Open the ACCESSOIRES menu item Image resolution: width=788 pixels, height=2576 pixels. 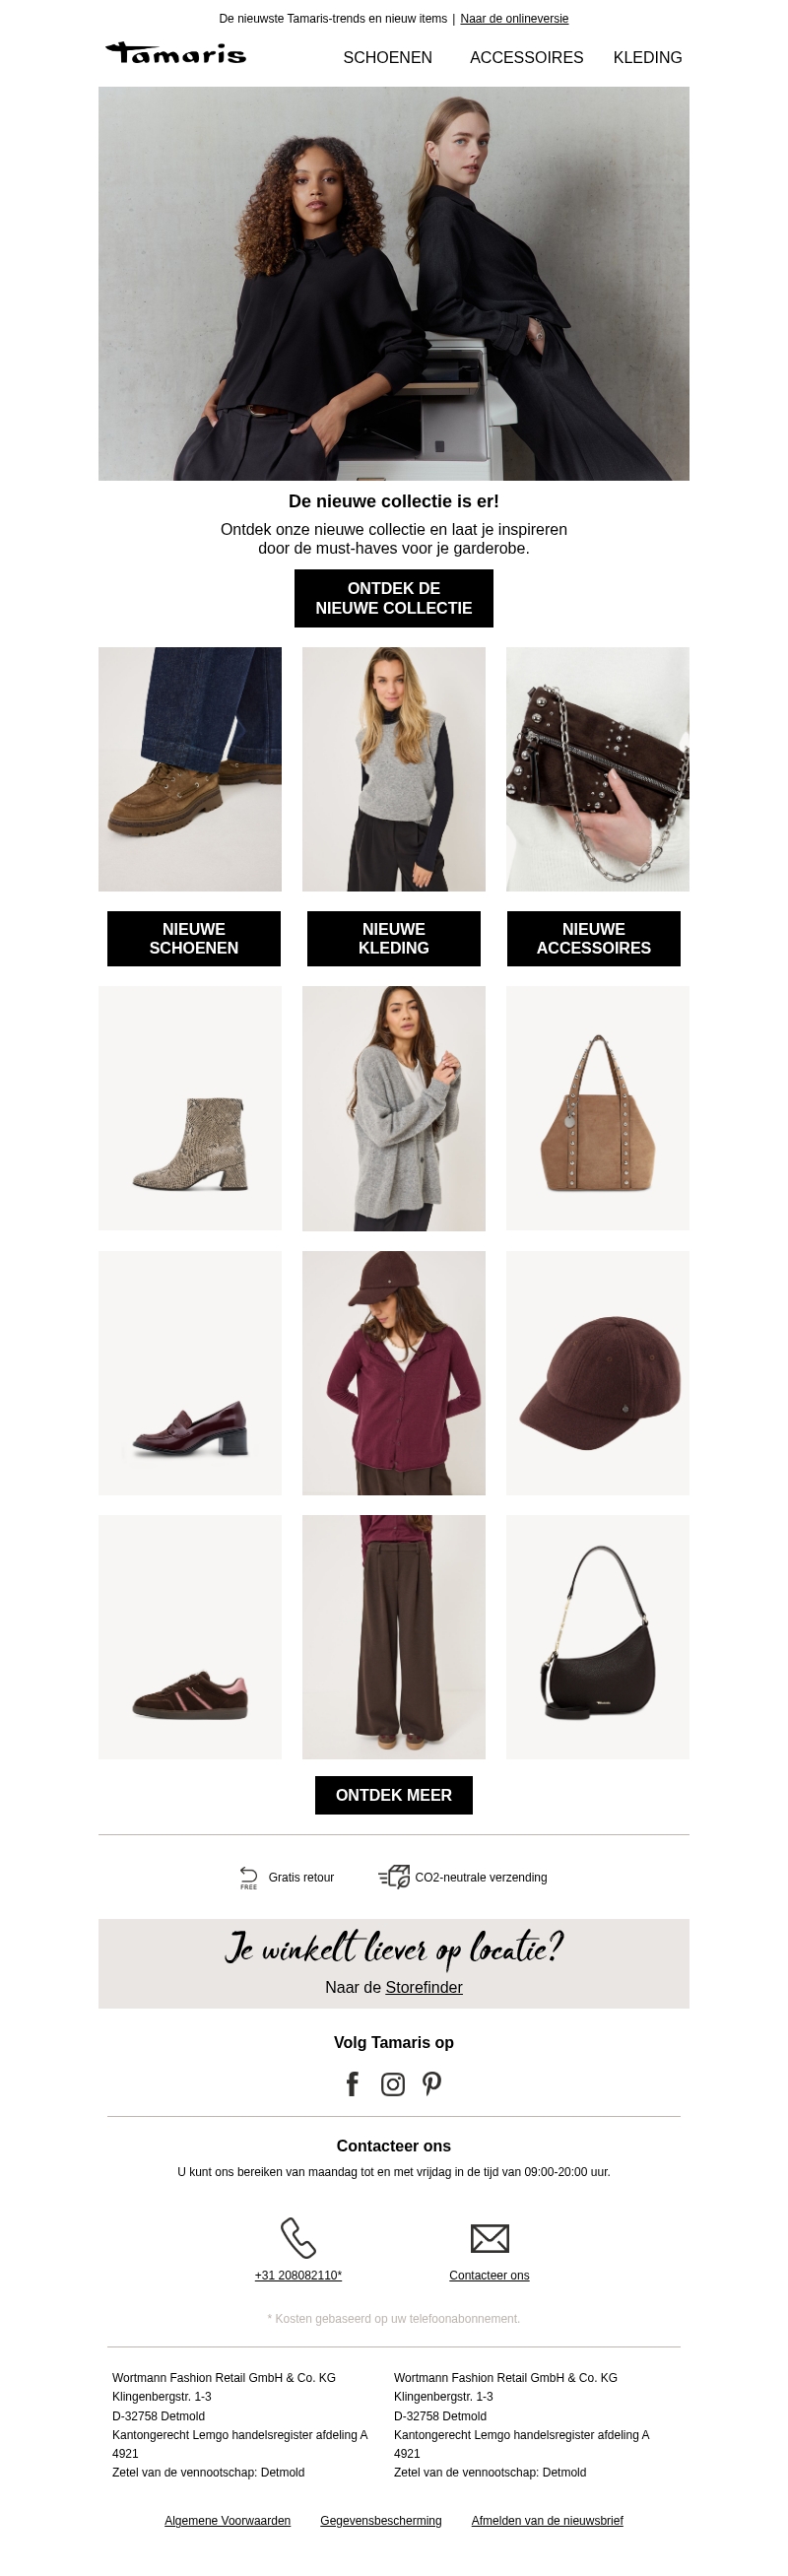pyautogui.click(x=527, y=58)
